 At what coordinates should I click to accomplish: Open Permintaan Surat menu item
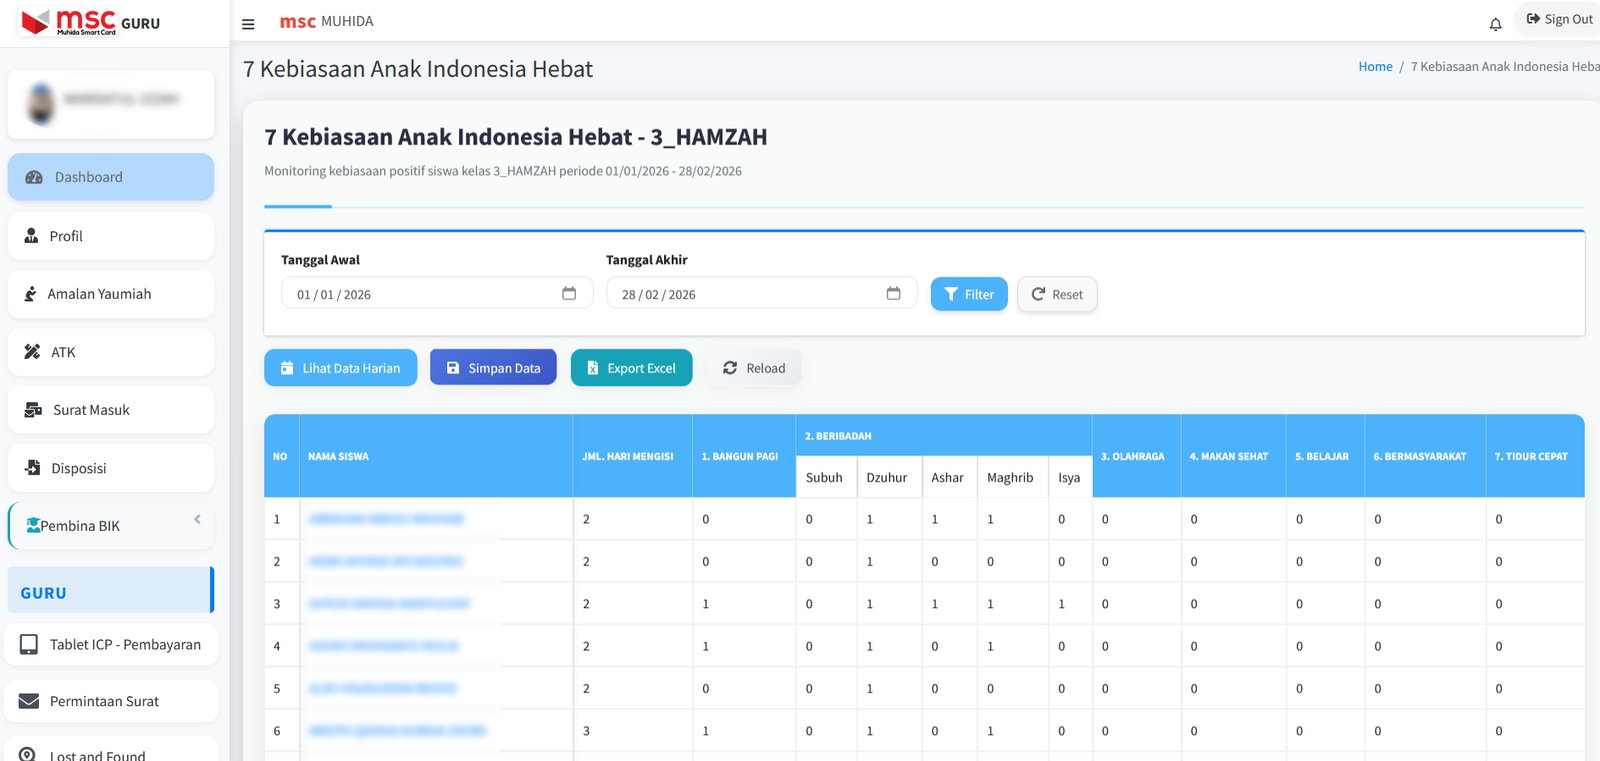click(x=111, y=701)
